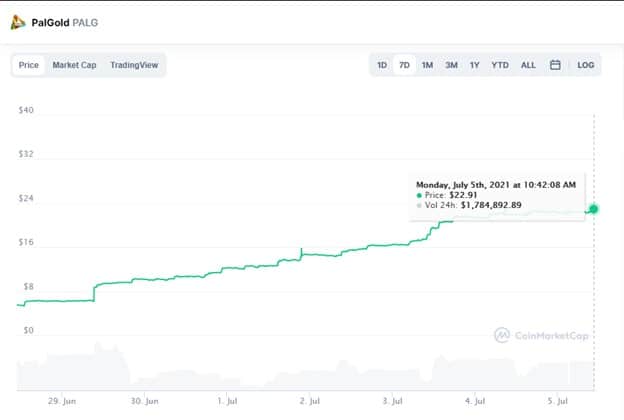The height and width of the screenshot is (420, 624).
Task: Show ALL price history
Action: click(528, 65)
